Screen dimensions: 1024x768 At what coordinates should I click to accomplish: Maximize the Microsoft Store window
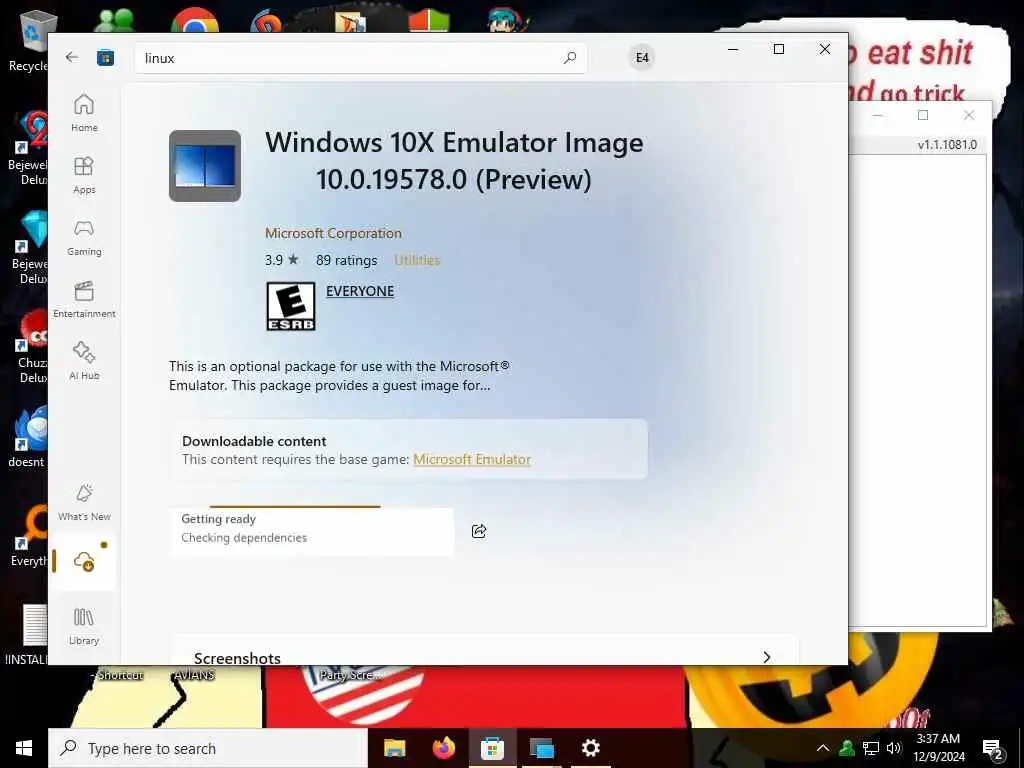[x=778, y=49]
